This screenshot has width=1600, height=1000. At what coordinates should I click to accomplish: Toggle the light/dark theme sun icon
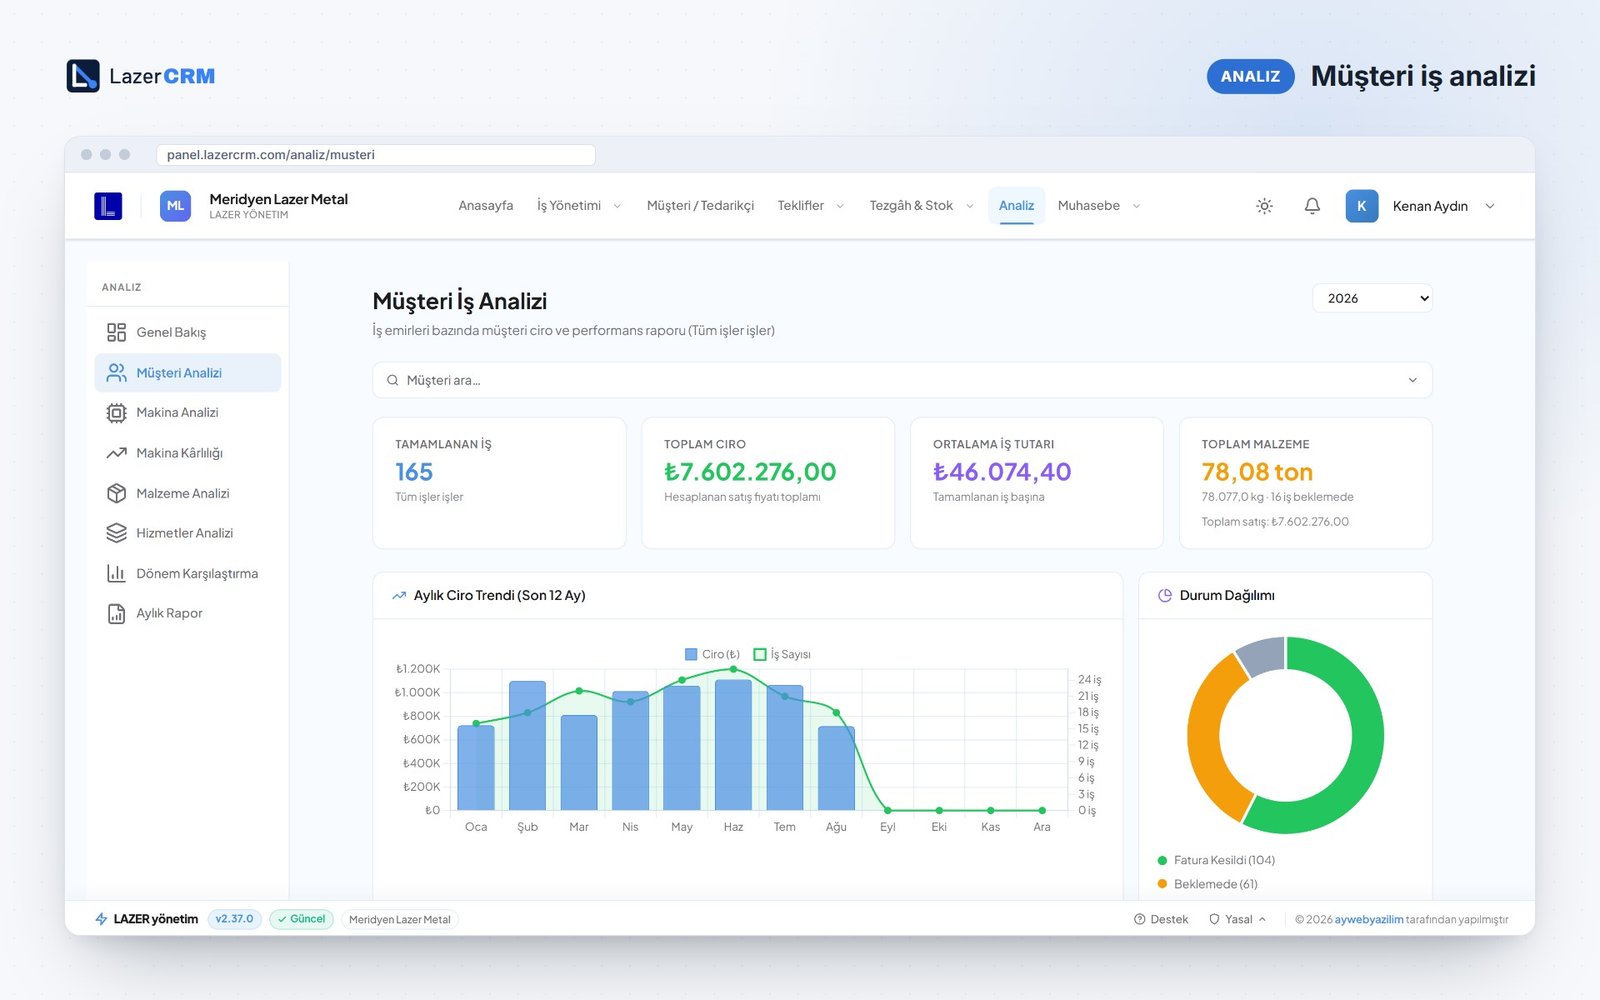pos(1264,206)
